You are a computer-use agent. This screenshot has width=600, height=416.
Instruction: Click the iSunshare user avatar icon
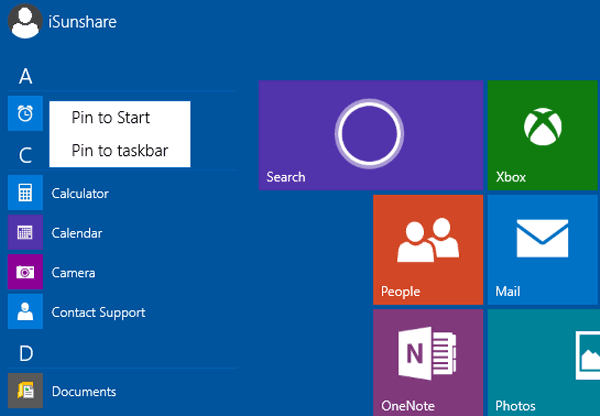tap(25, 21)
